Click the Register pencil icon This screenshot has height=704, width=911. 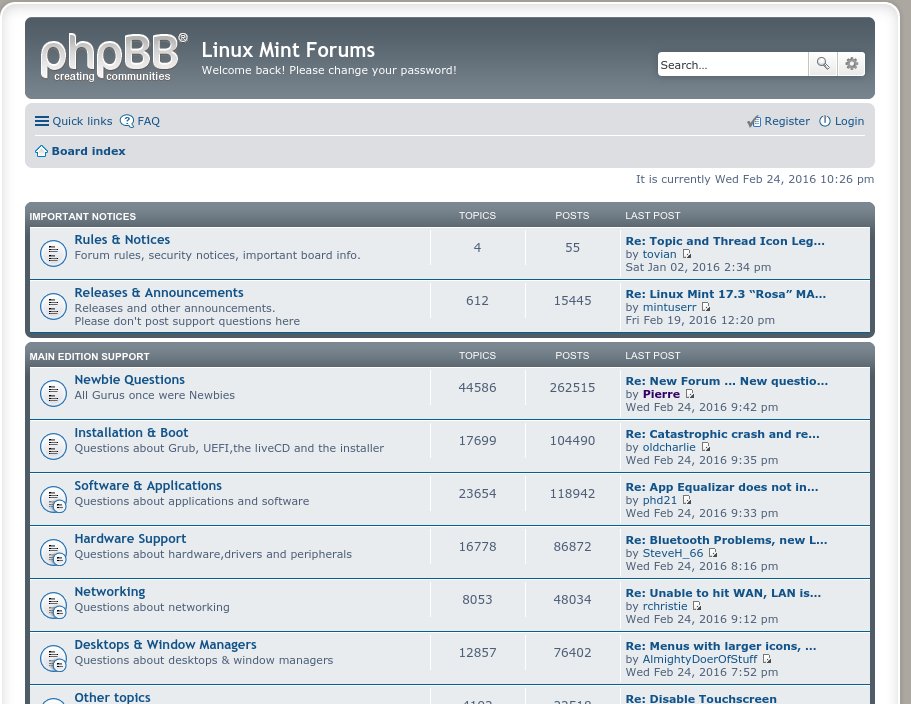pyautogui.click(x=754, y=121)
